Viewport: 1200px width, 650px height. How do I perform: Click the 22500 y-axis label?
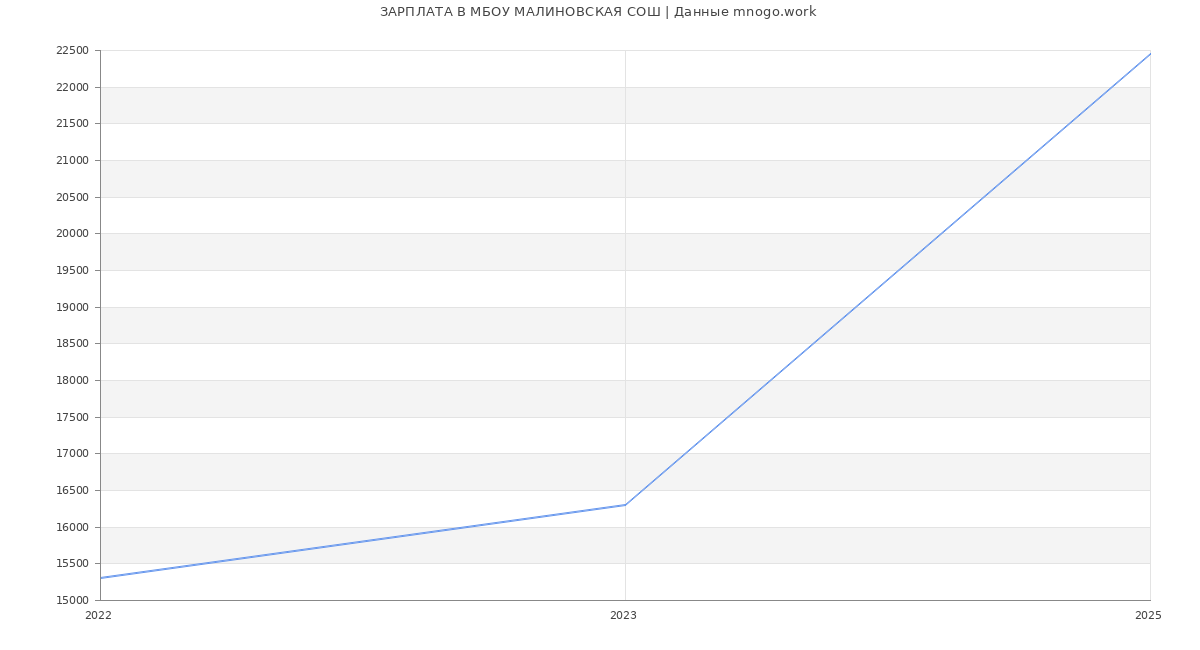(72, 51)
